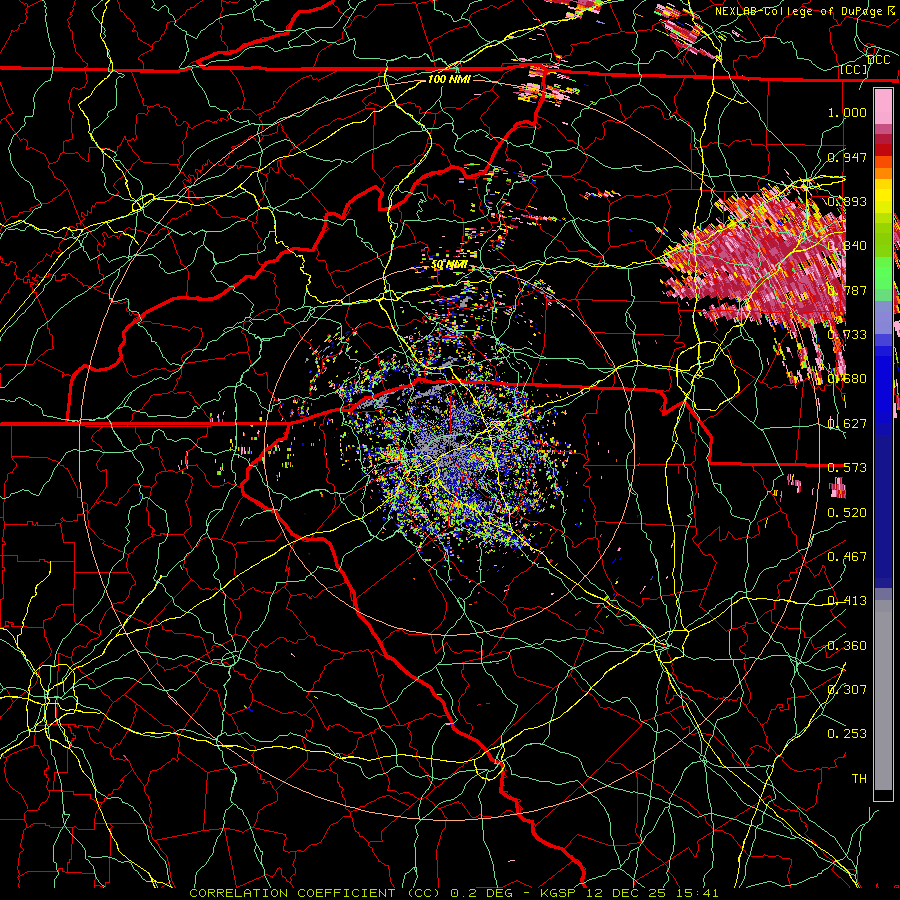This screenshot has height=900, width=900.
Task: Click the KGSP radar site identifier
Action: 560,893
